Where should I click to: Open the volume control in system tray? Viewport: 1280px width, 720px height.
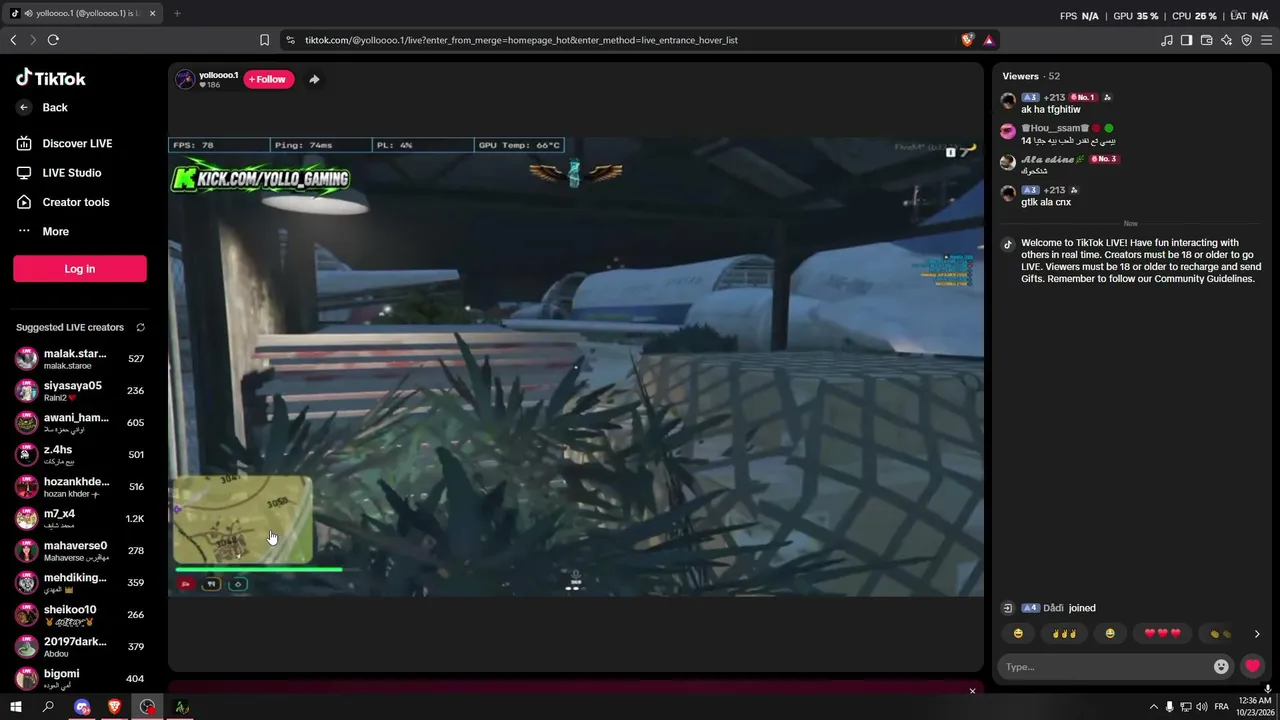point(1202,707)
